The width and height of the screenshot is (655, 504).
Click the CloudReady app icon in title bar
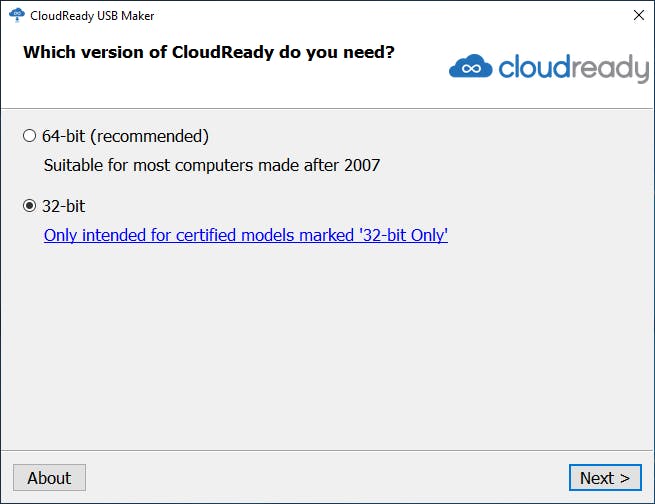tap(15, 16)
